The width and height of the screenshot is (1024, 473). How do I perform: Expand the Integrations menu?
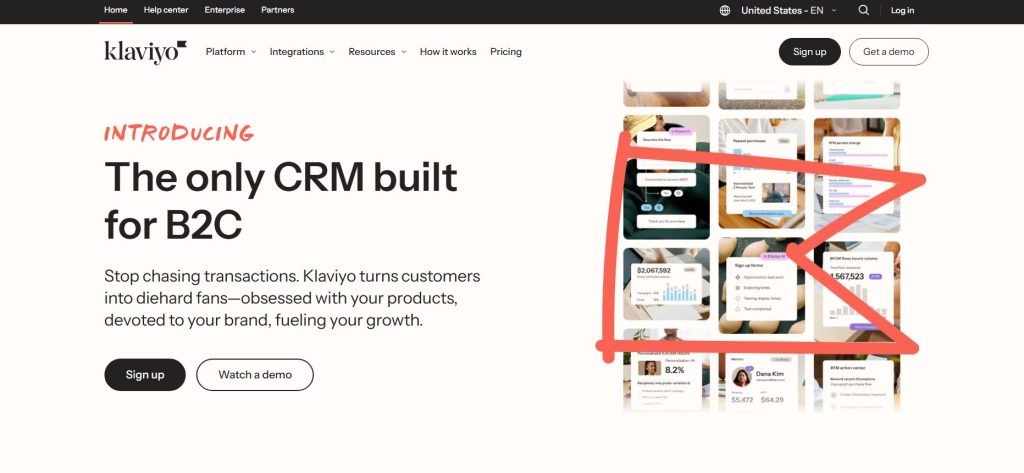point(302,52)
